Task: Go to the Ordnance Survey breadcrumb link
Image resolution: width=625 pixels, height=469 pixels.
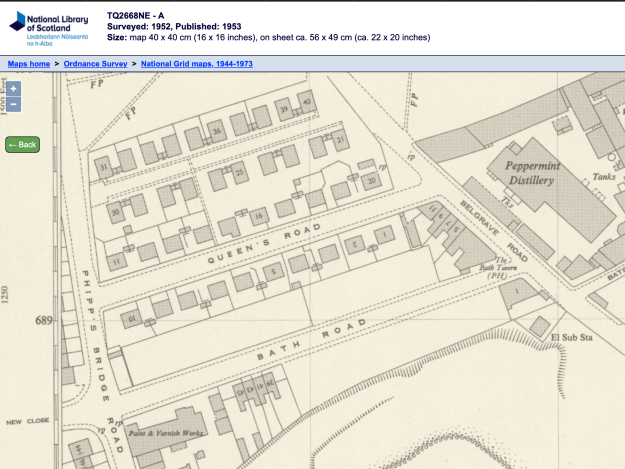Action: coord(95,63)
